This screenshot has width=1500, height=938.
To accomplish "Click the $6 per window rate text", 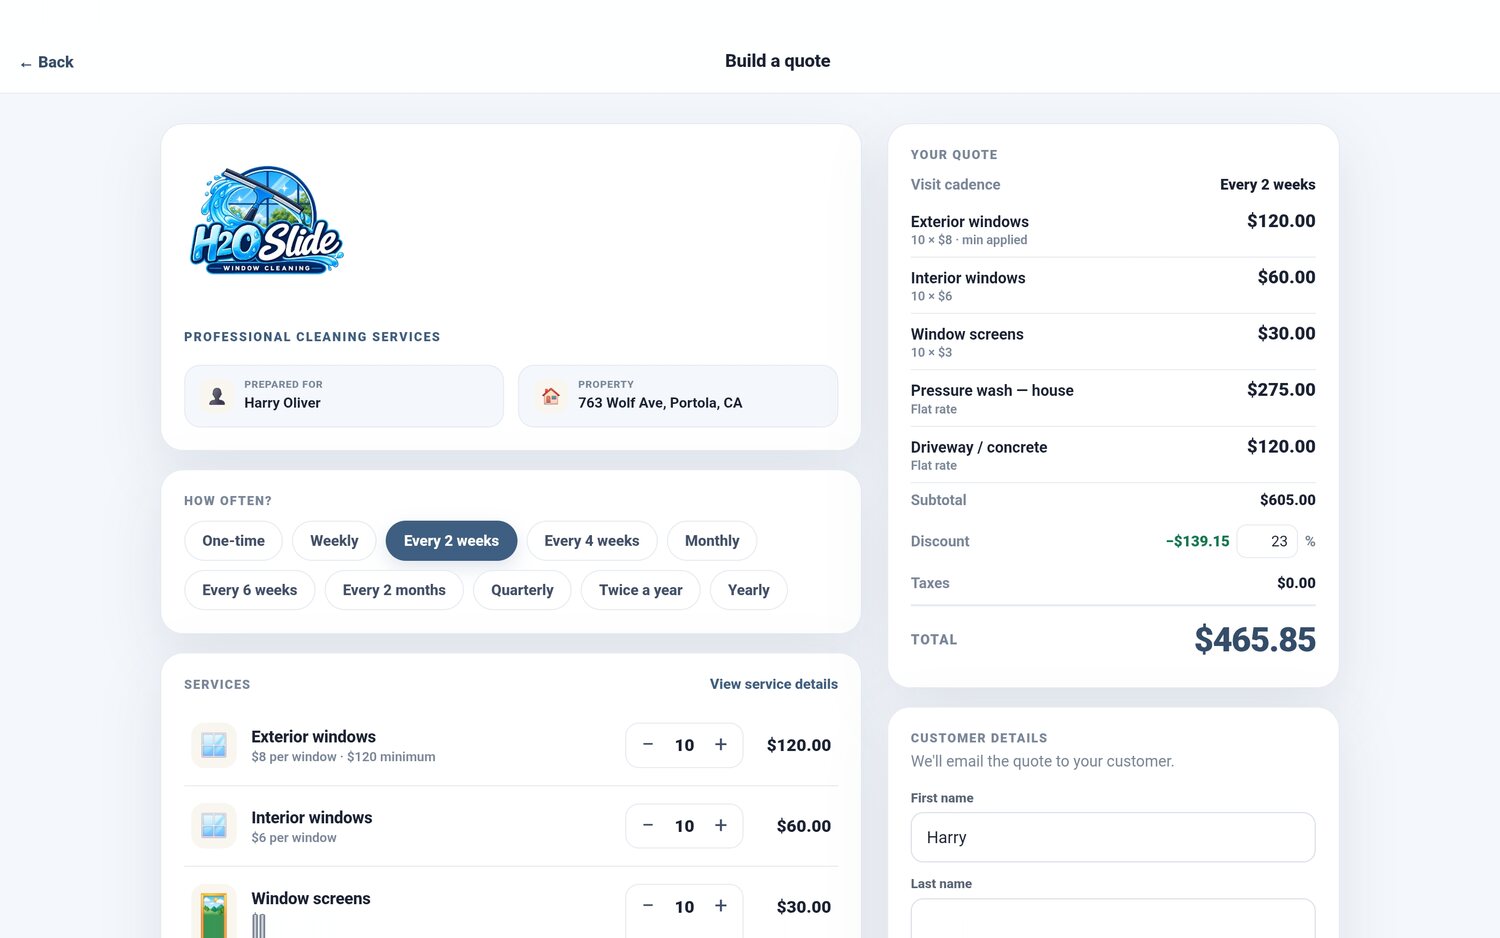I will (x=294, y=838).
